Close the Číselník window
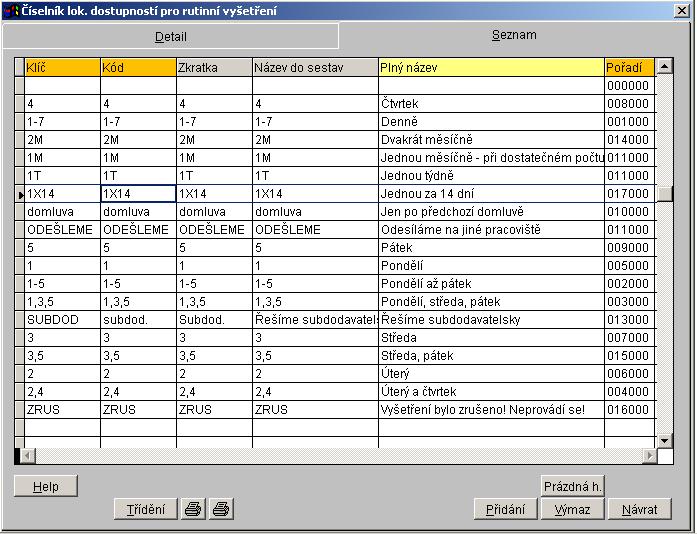The height and width of the screenshot is (534, 697). click(681, 11)
